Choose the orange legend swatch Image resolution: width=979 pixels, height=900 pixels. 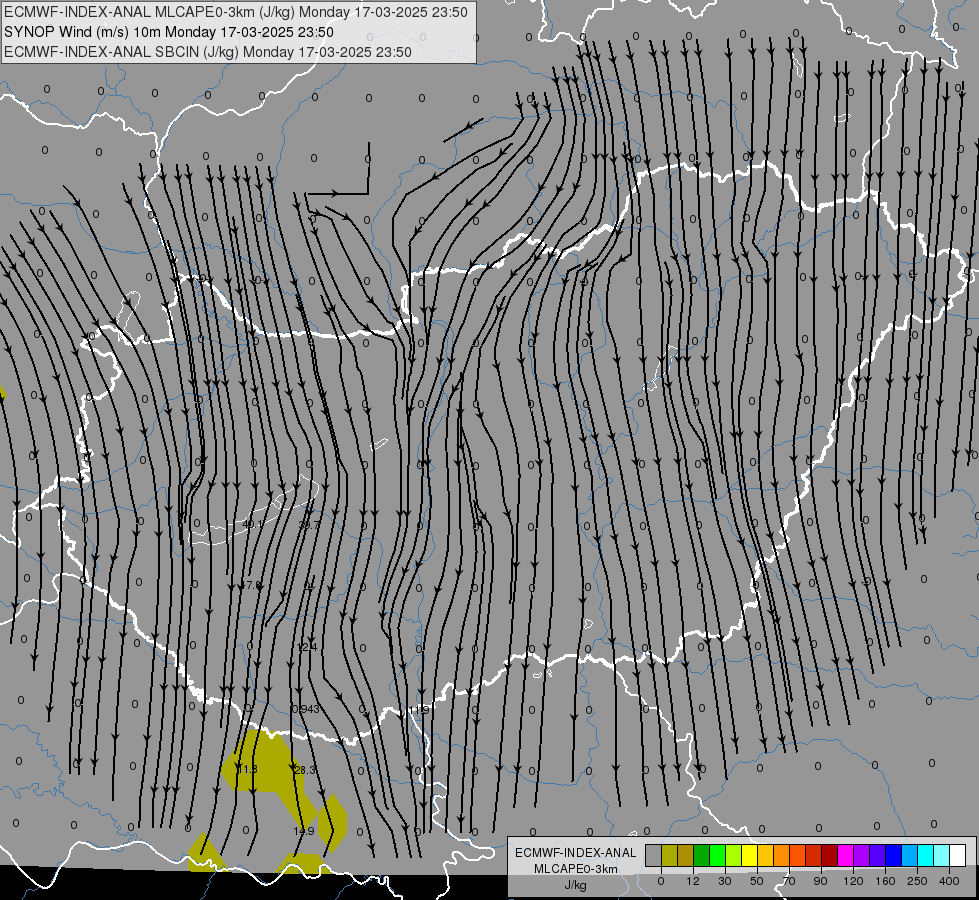click(782, 855)
